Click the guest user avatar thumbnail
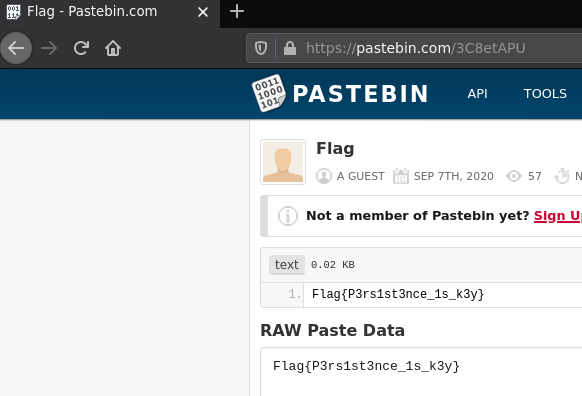 [x=283, y=162]
